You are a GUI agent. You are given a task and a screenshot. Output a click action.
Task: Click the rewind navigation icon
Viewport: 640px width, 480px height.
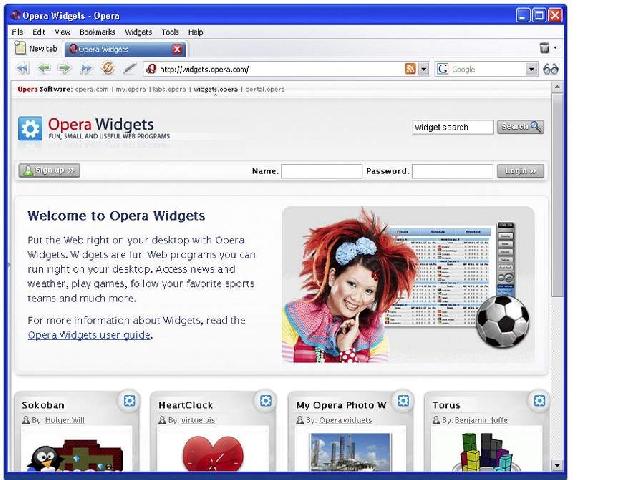click(23, 69)
